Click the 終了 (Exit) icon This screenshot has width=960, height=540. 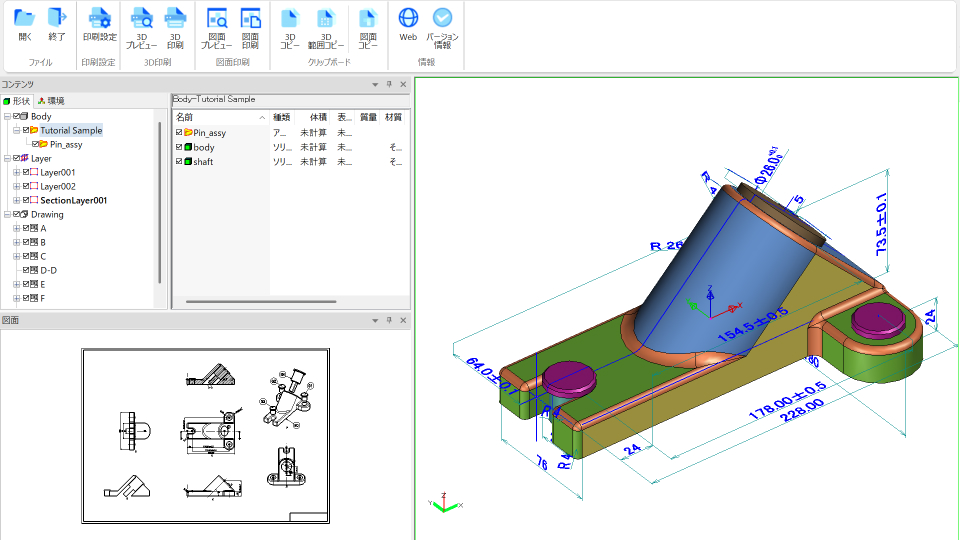tap(57, 24)
